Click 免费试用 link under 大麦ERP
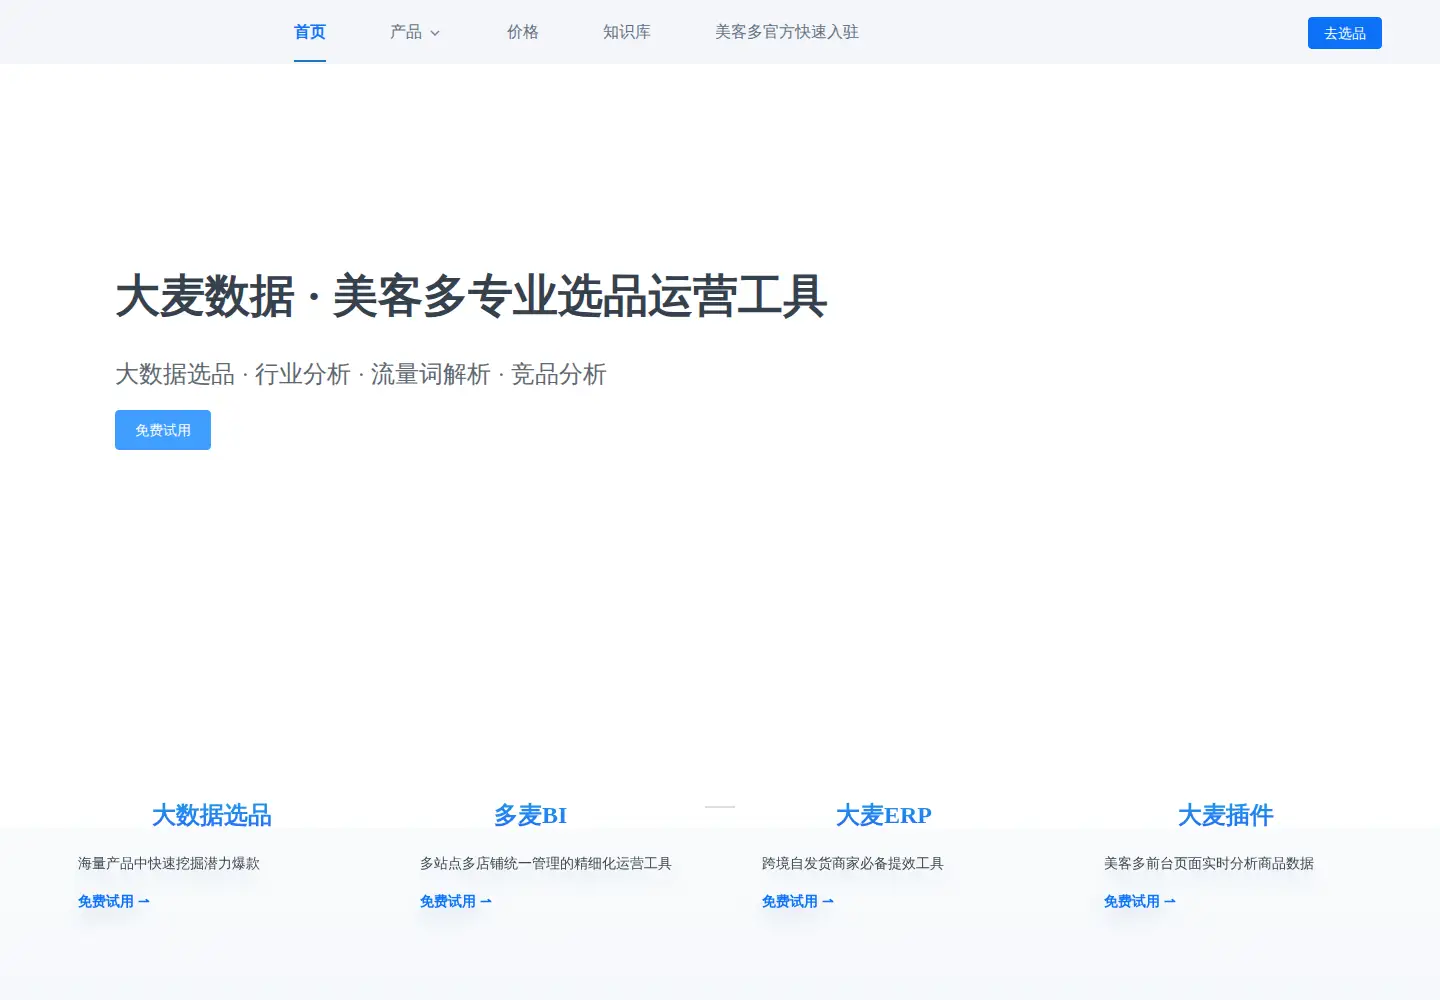1440x1000 pixels. coord(798,901)
